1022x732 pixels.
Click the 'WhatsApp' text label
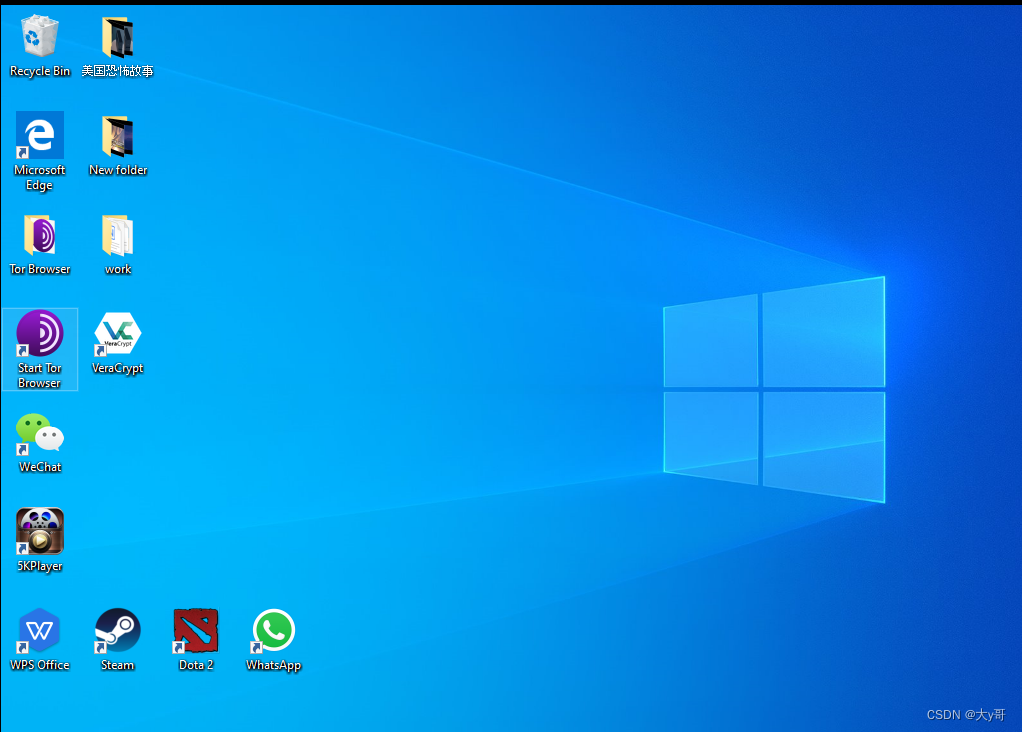click(273, 665)
